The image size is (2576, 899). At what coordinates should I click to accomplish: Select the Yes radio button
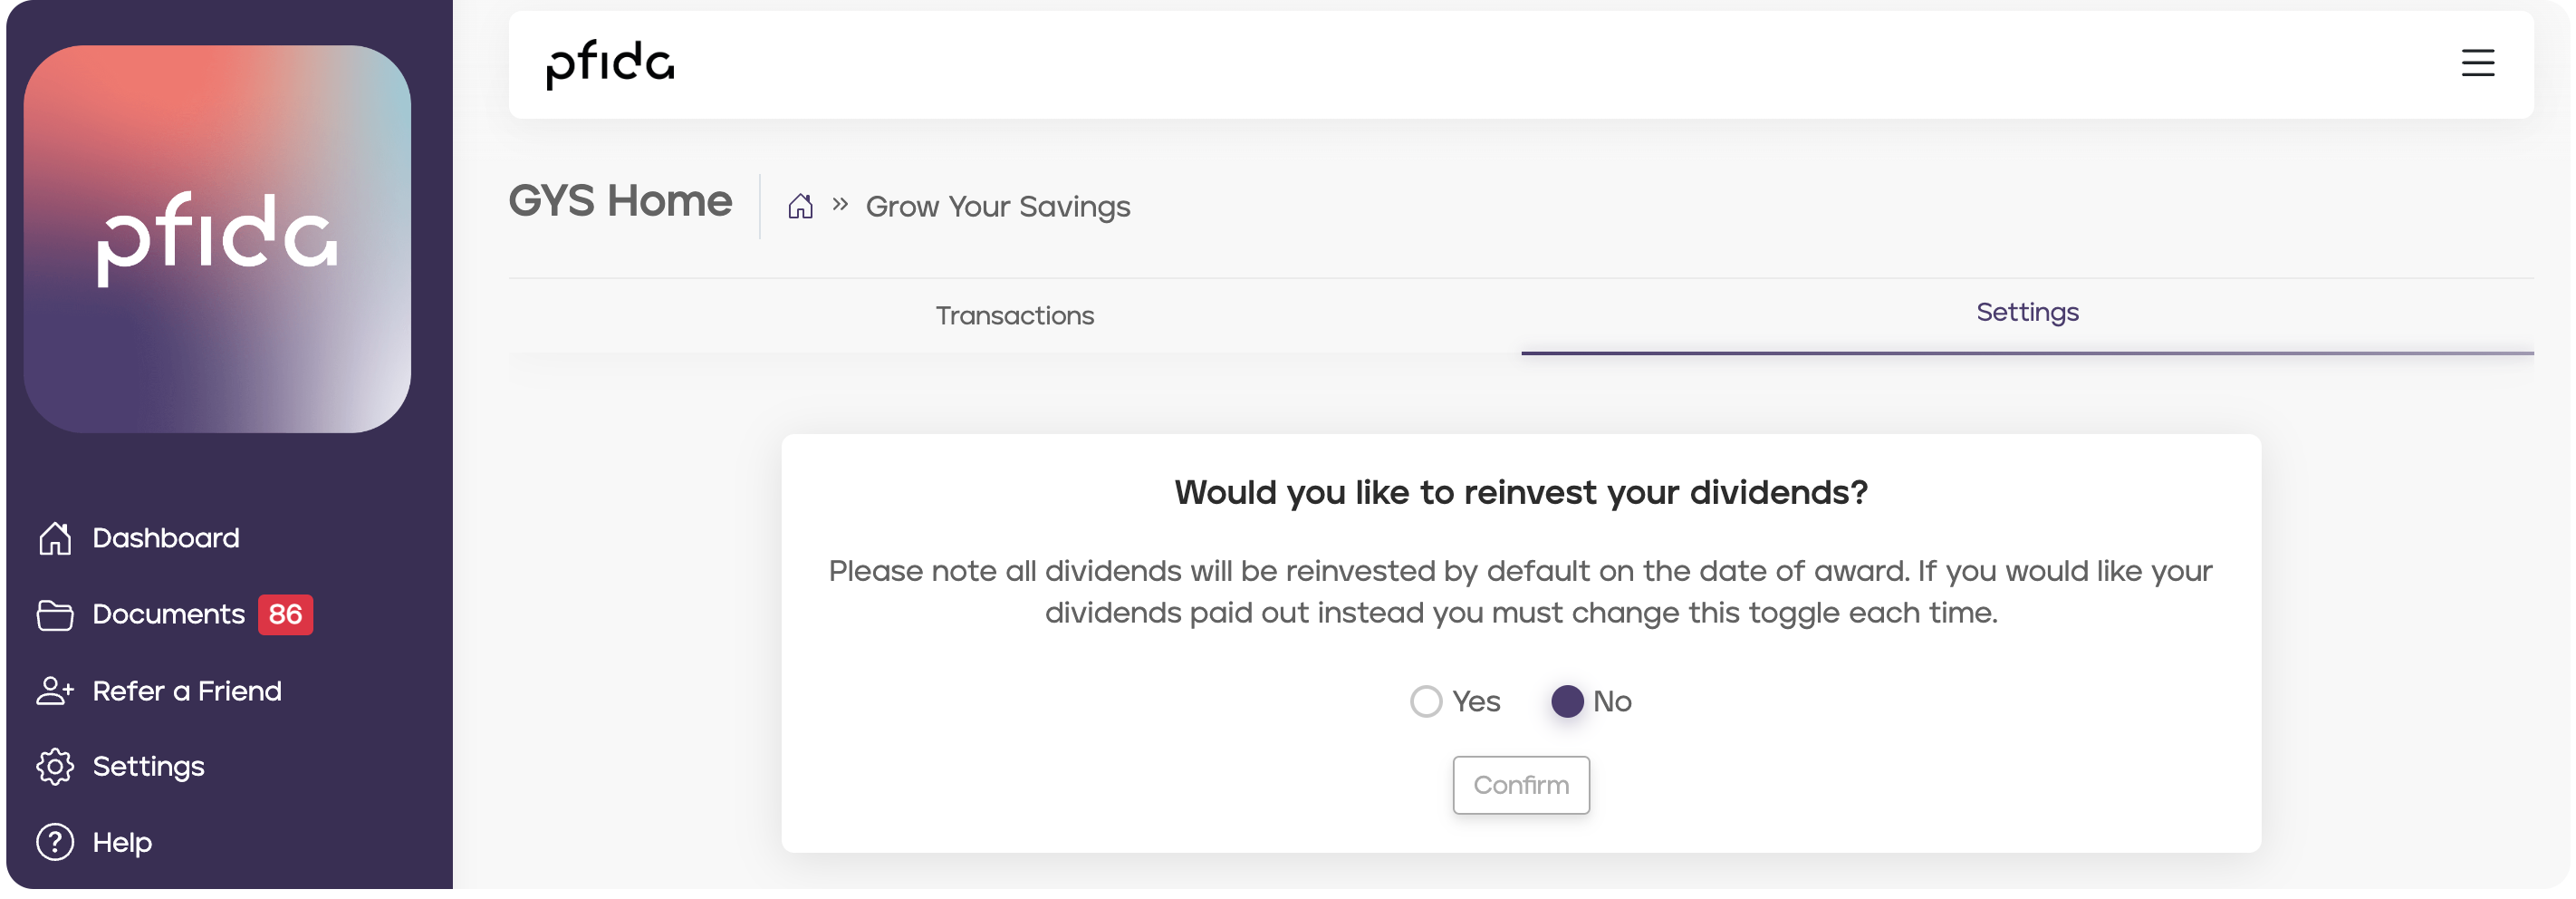click(1425, 702)
